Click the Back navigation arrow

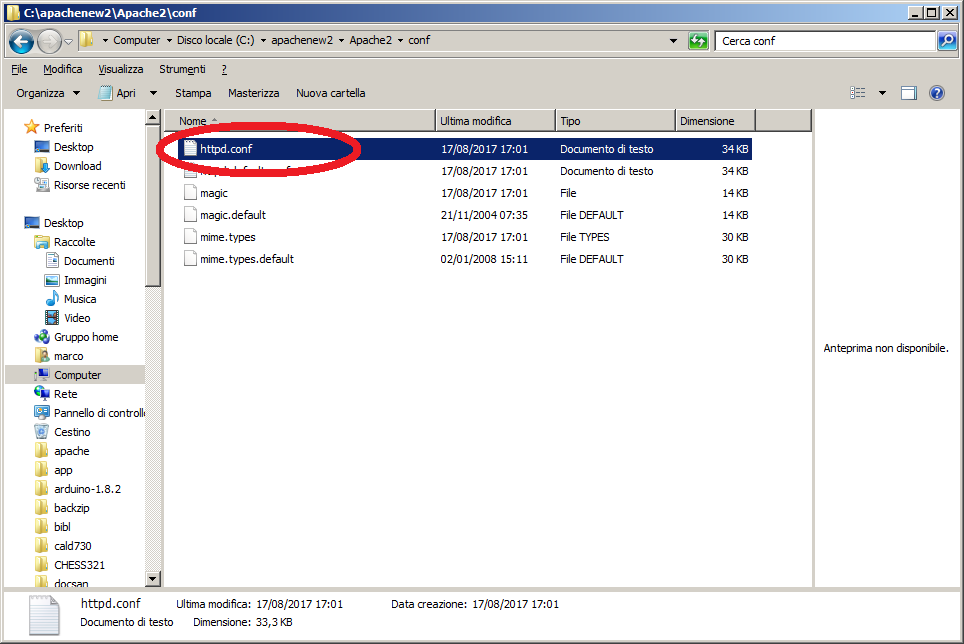pos(22,41)
